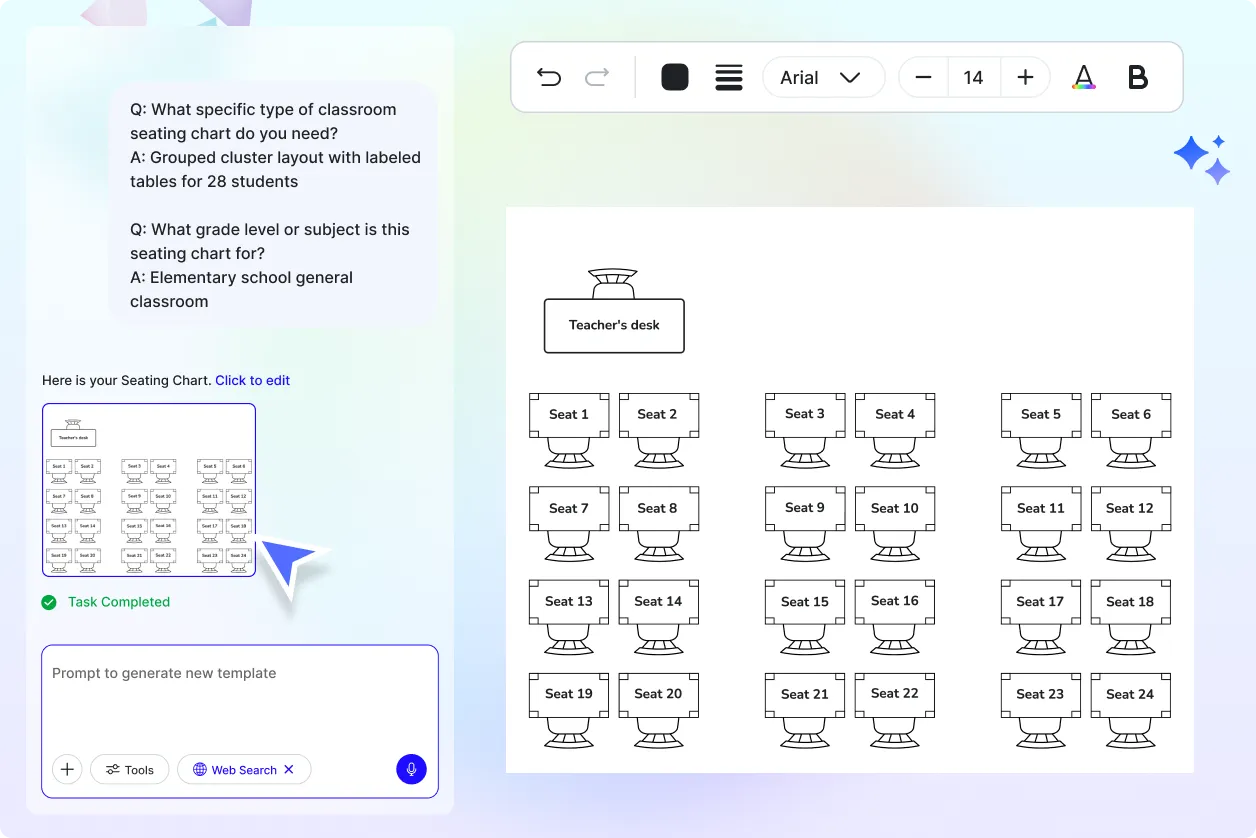Select the Seat 3 desk
The width and height of the screenshot is (1256, 838).
click(x=805, y=415)
